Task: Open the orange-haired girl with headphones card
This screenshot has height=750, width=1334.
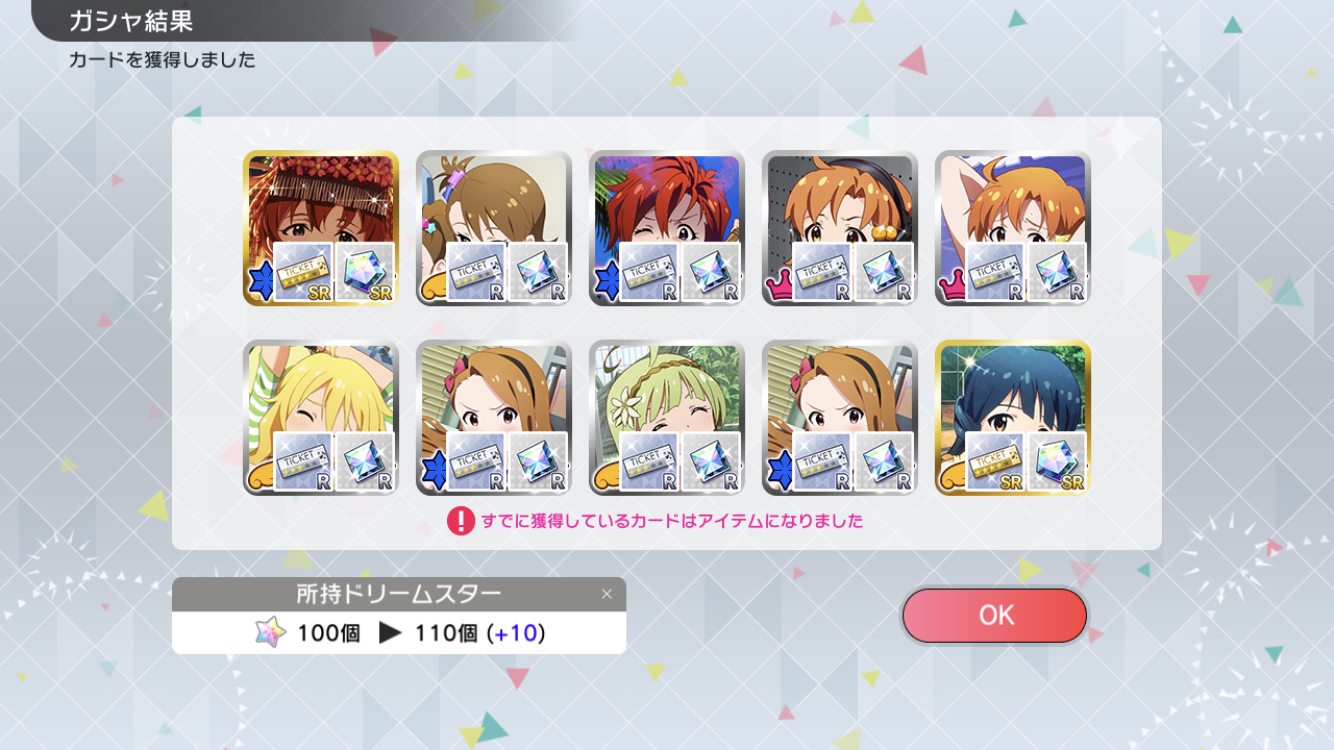Action: pos(840,228)
